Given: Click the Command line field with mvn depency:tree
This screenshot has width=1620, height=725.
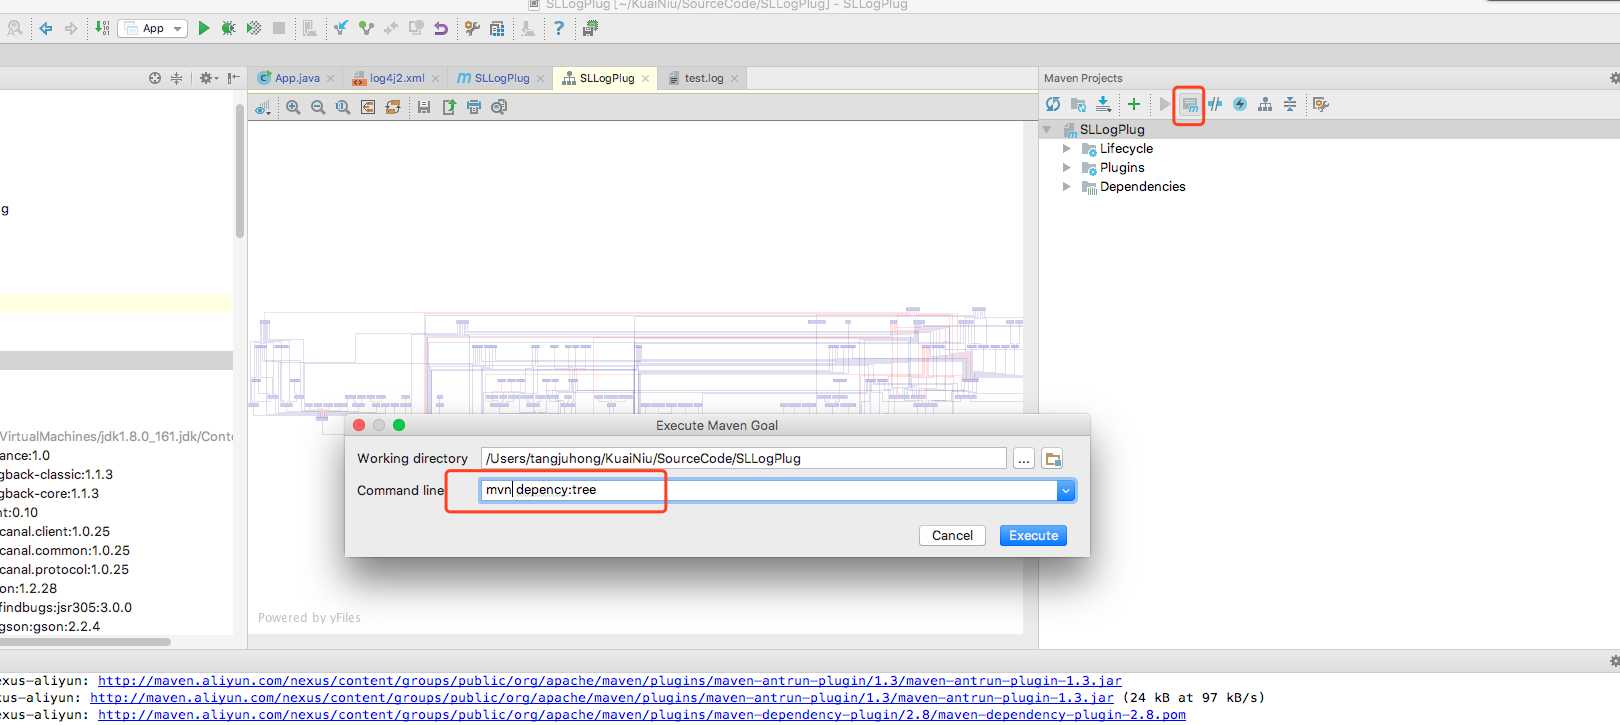Looking at the screenshot, I should tap(768, 490).
